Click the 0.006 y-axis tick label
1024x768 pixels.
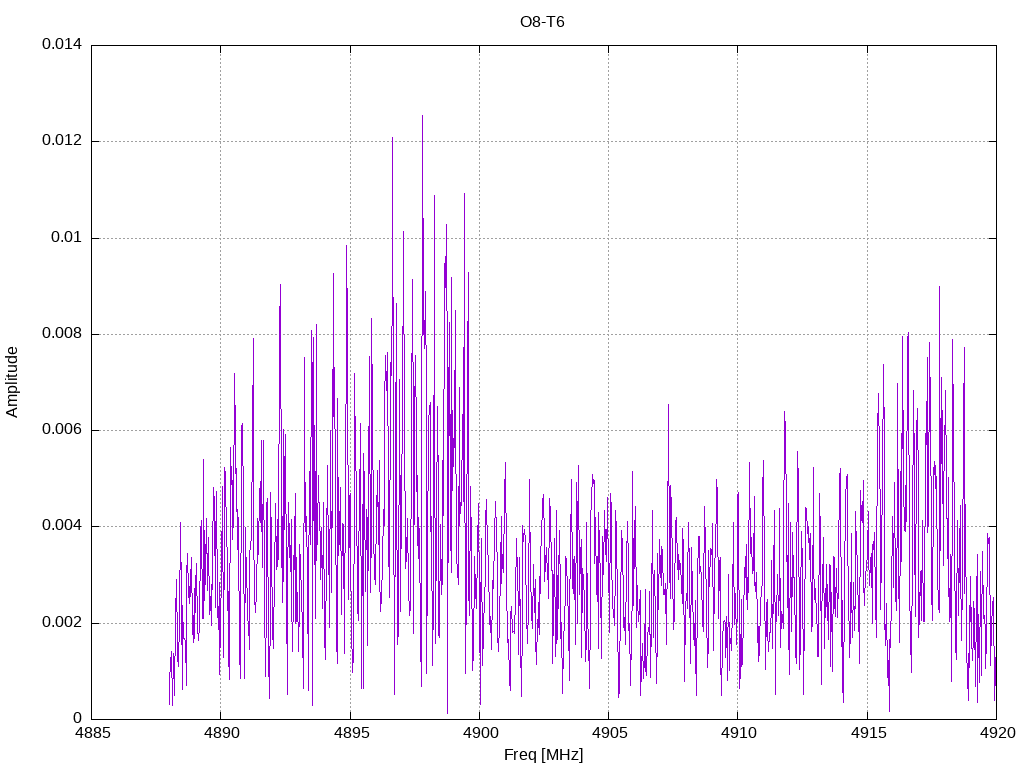pos(62,430)
